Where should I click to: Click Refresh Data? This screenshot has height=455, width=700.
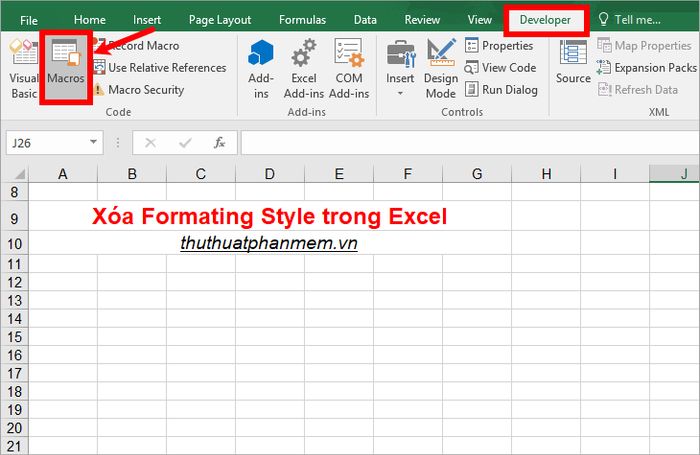click(638, 90)
